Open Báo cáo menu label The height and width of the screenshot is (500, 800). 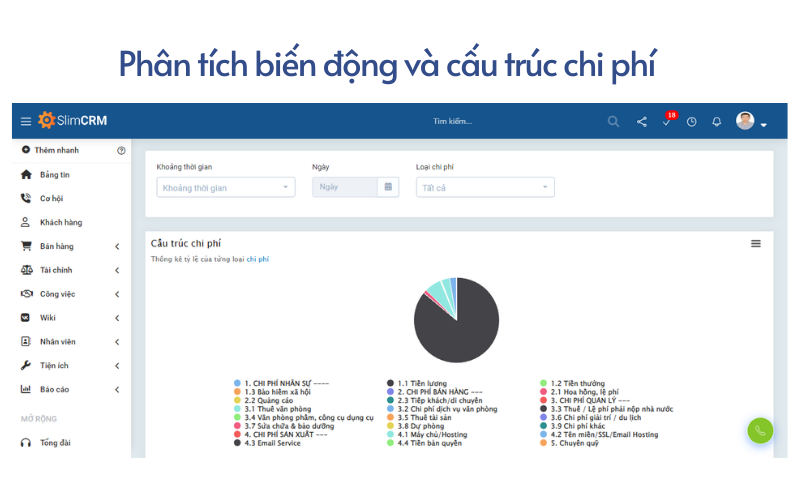point(55,389)
